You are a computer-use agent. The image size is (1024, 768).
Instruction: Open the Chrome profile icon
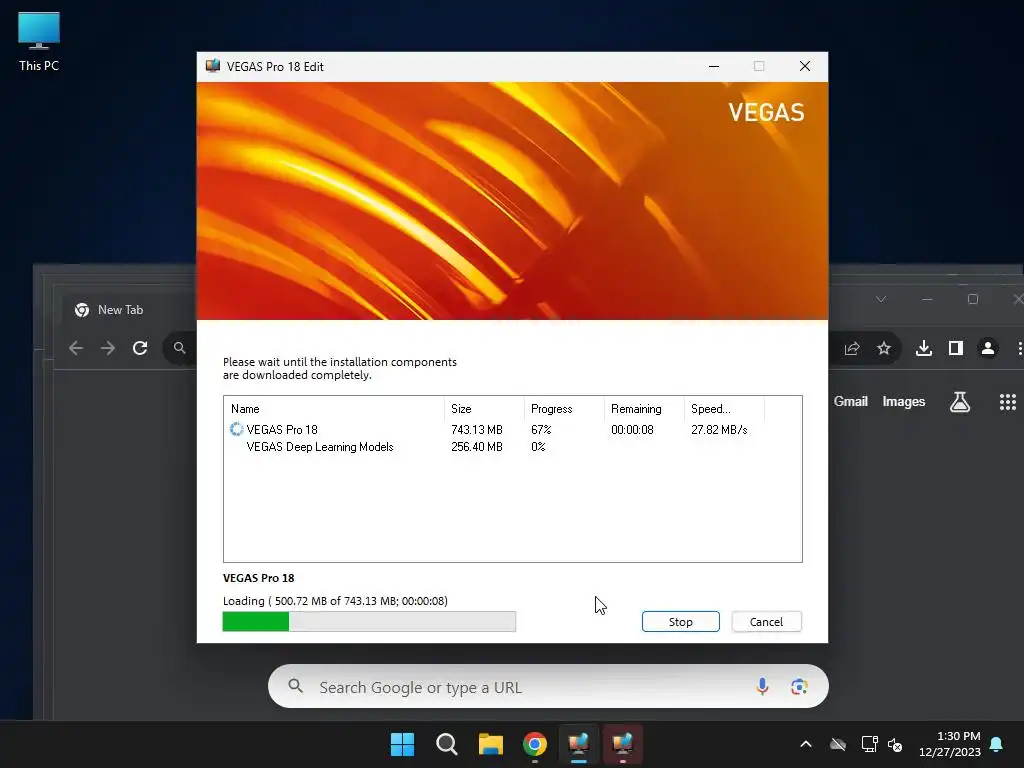[x=988, y=349]
